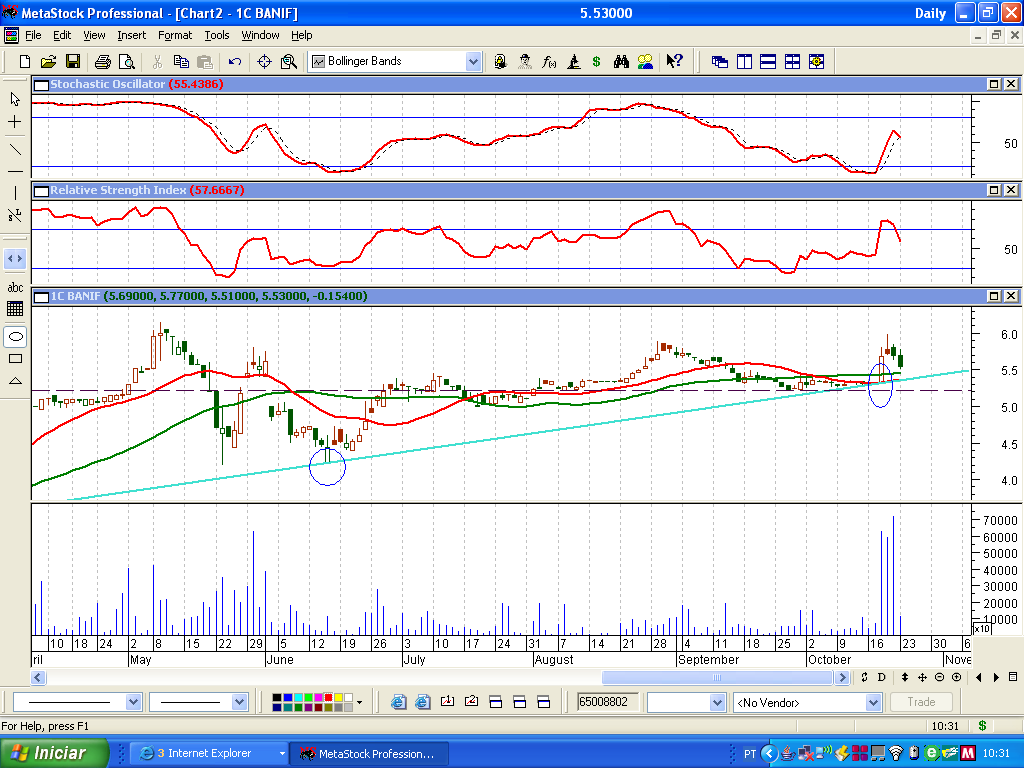Open The Explorer binoculars tool
This screenshot has width=1024, height=768.
[621, 62]
